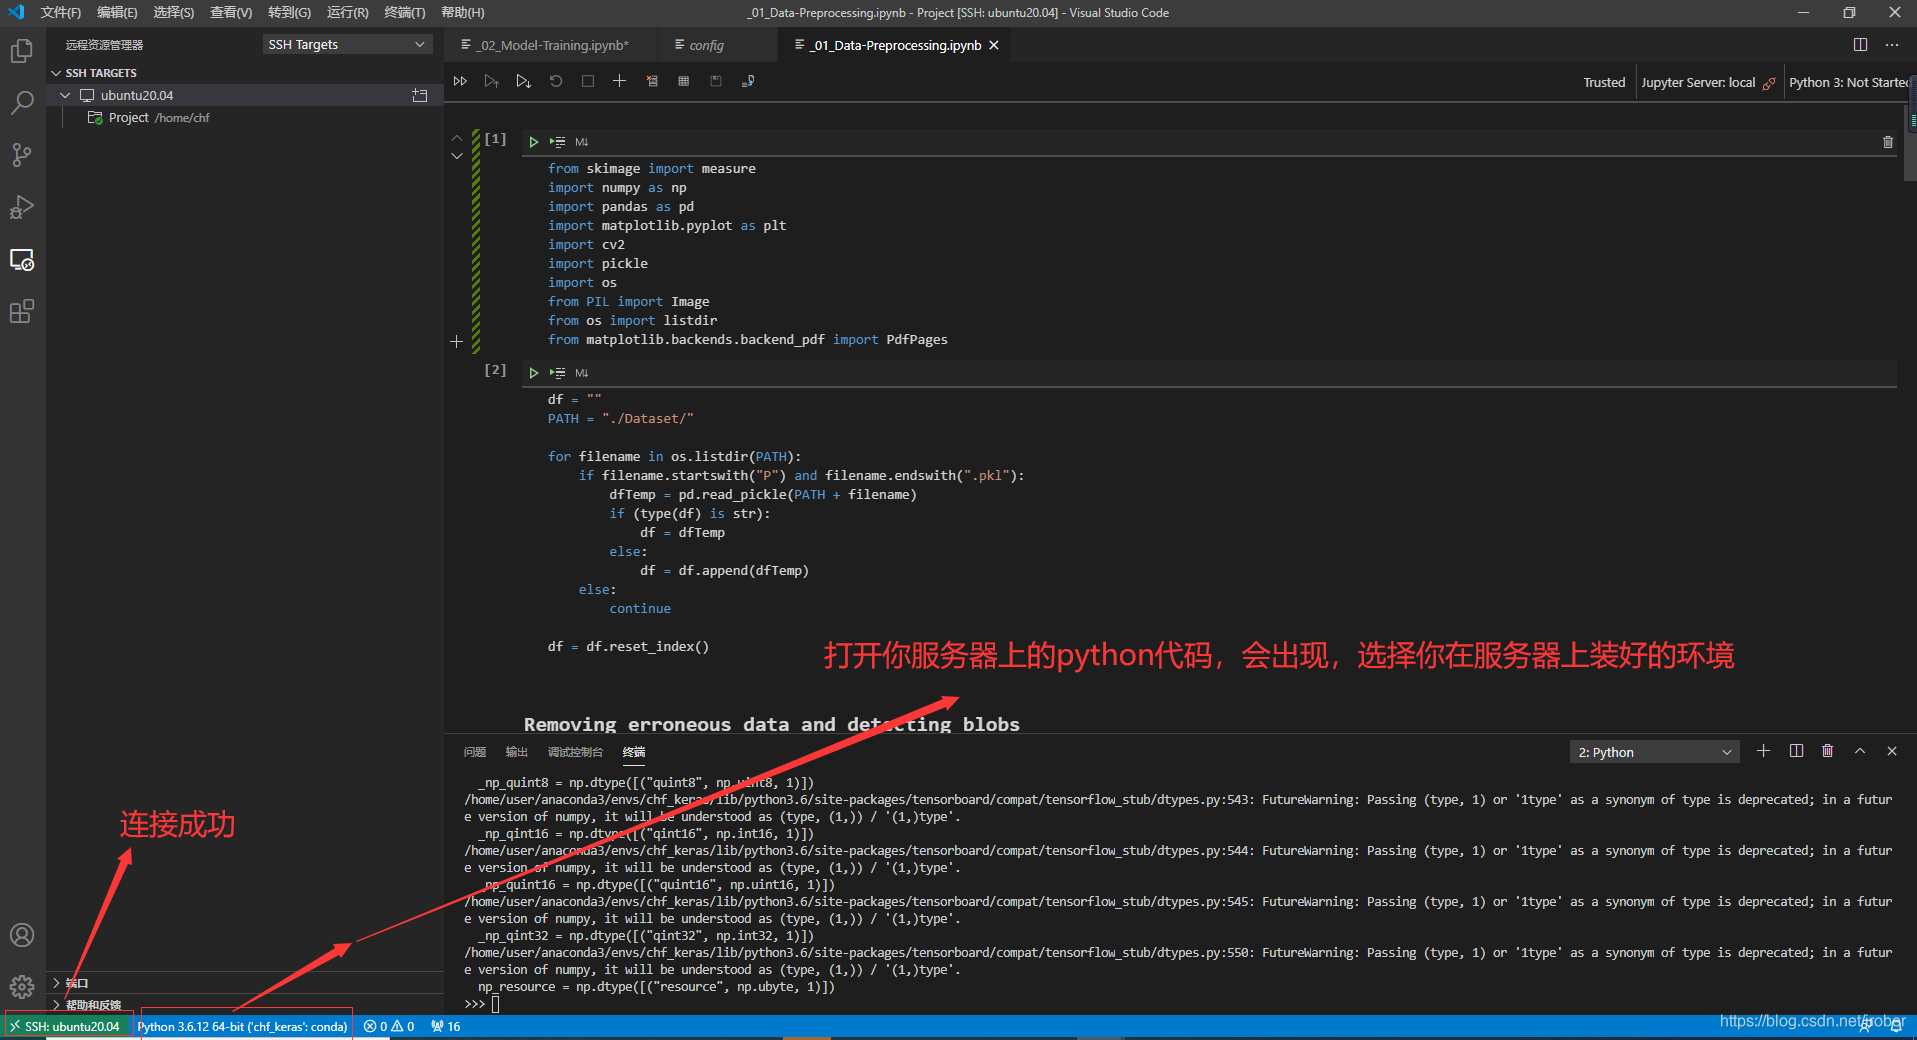This screenshot has height=1040, width=1917.
Task: Open the 文件(F) menu
Action: coord(60,13)
